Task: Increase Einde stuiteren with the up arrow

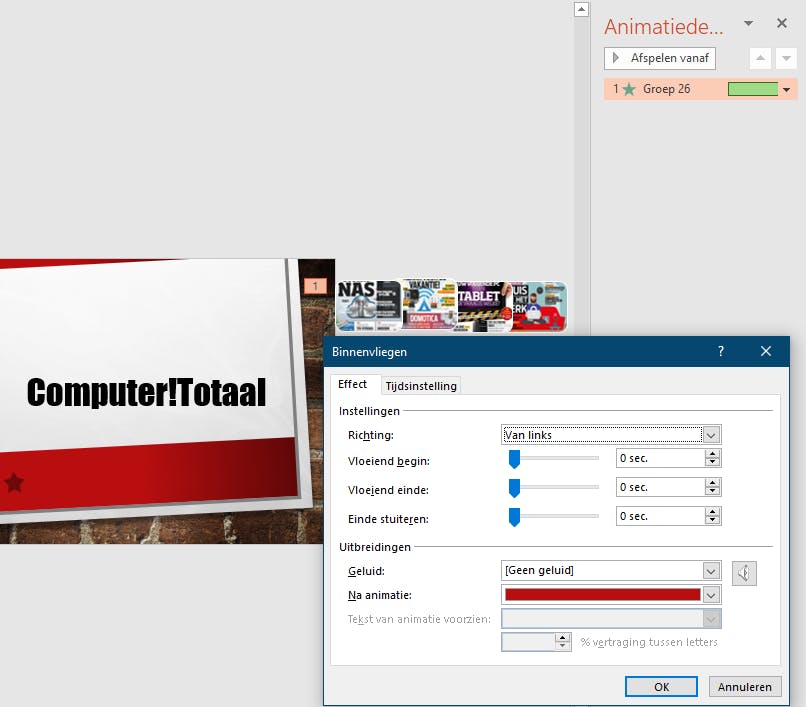Action: [x=712, y=511]
